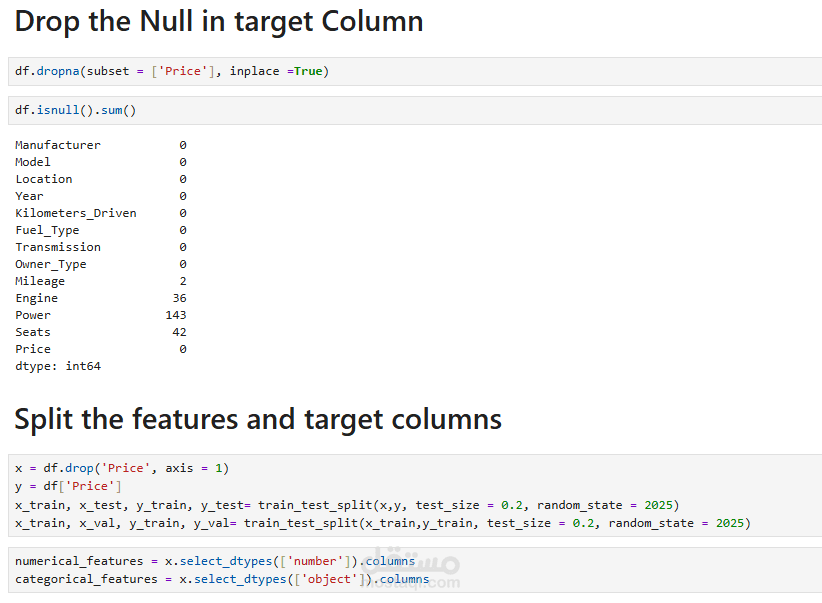The image size is (822, 603).
Task: Place cursor on the x = df.drop line
Action: click(x=122, y=468)
